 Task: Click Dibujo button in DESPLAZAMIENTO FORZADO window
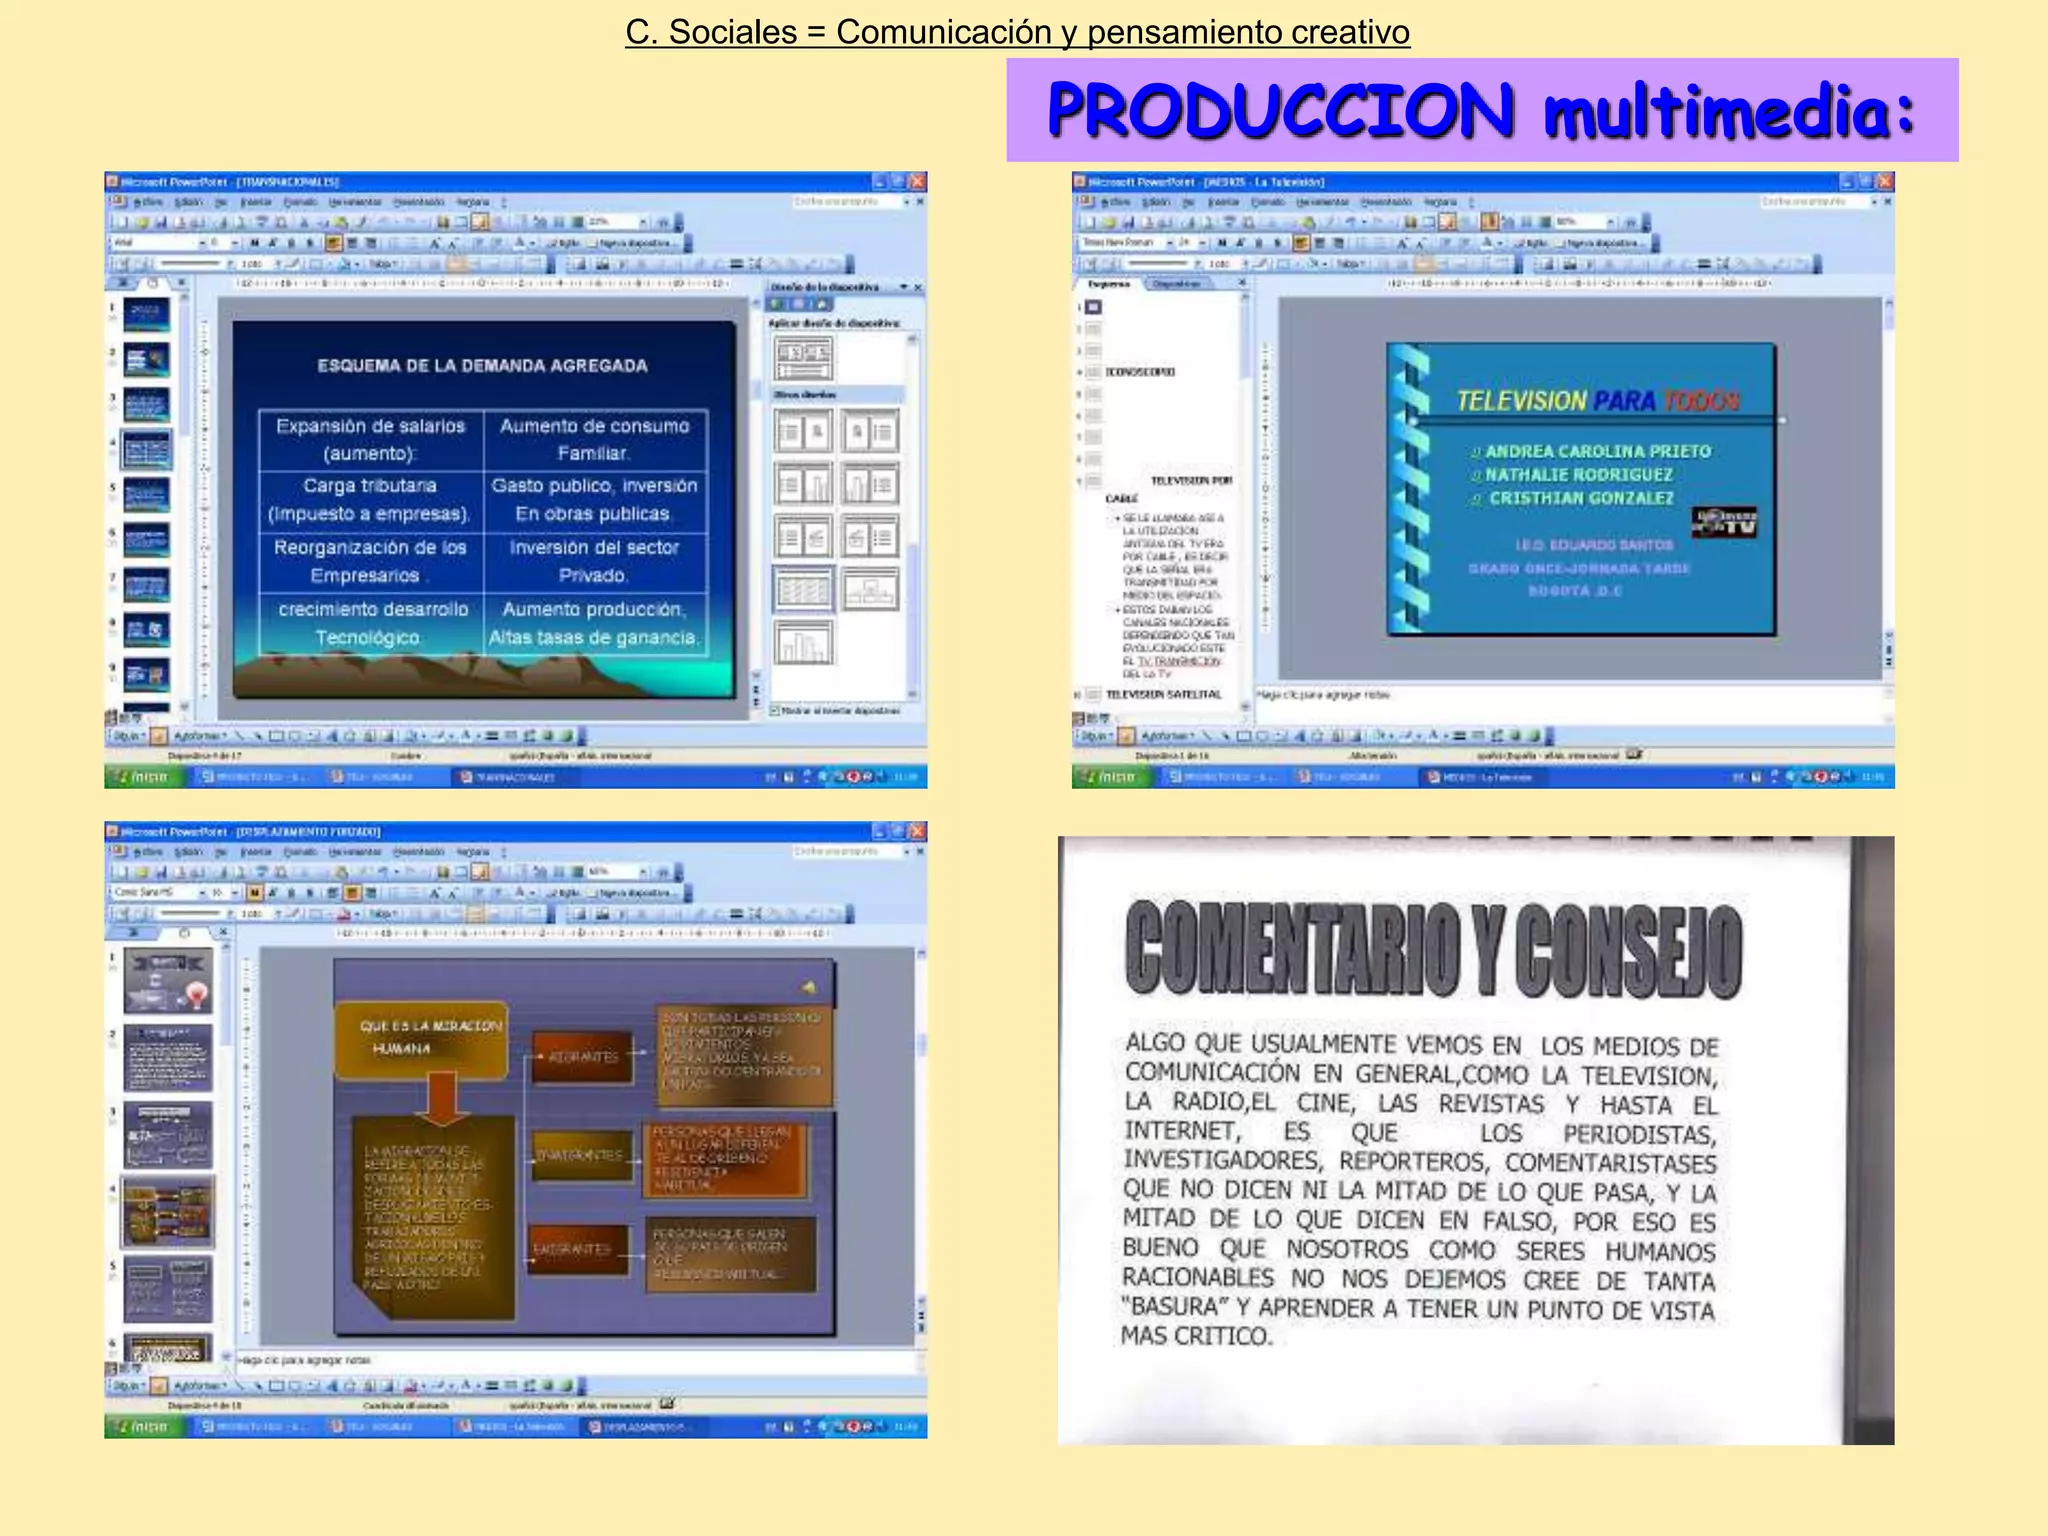click(129, 1387)
